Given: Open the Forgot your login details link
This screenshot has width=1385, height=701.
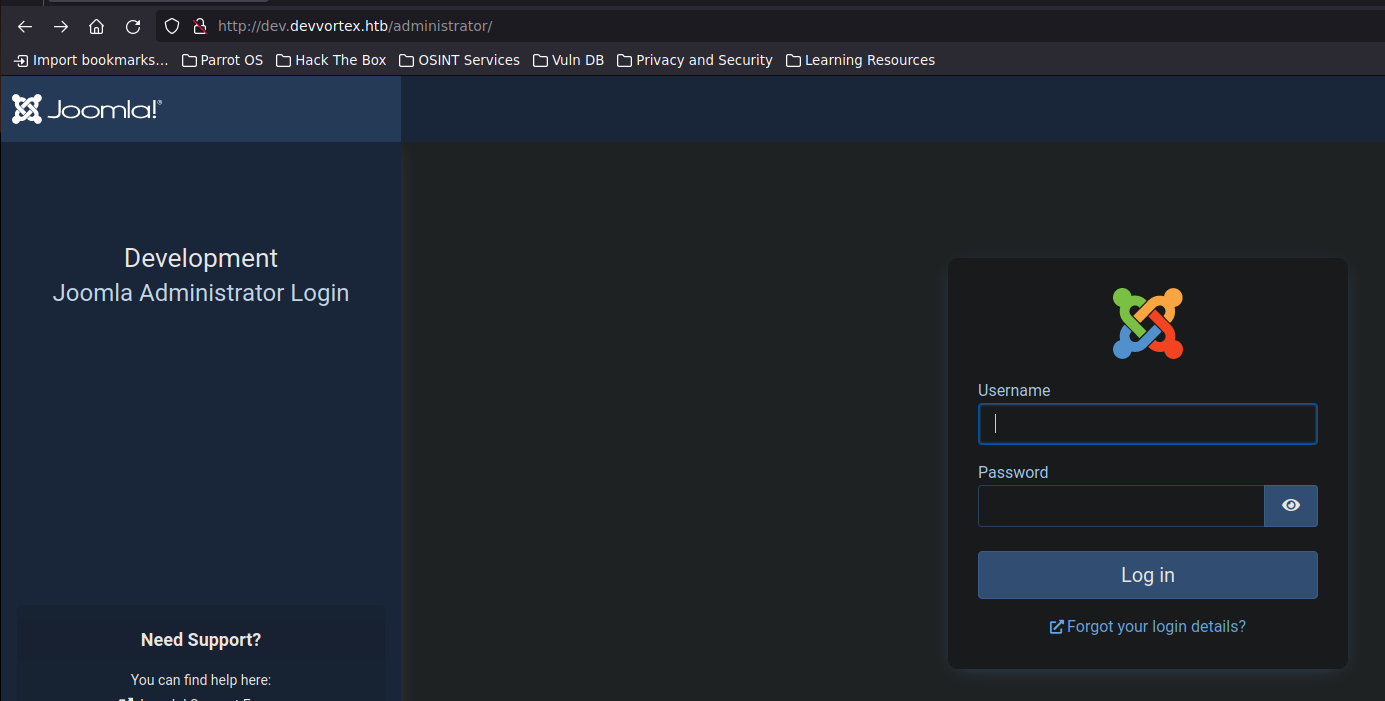Looking at the screenshot, I should tap(1148, 627).
